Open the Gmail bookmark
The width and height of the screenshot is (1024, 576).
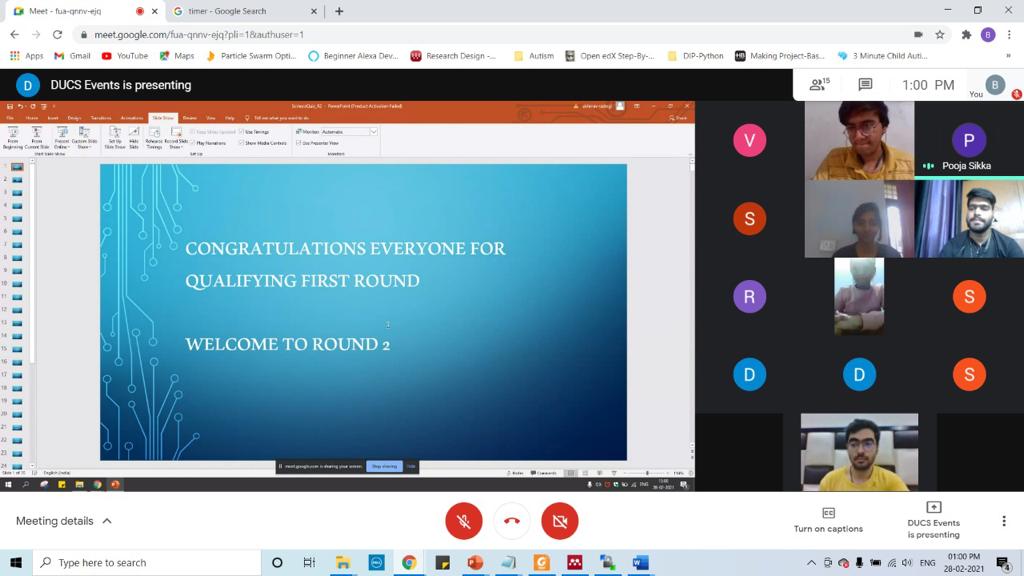(72, 56)
